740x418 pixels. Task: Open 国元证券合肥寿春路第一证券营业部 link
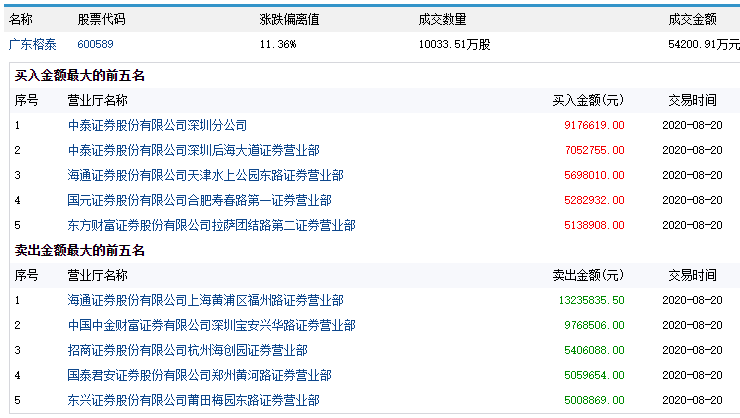[200, 200]
